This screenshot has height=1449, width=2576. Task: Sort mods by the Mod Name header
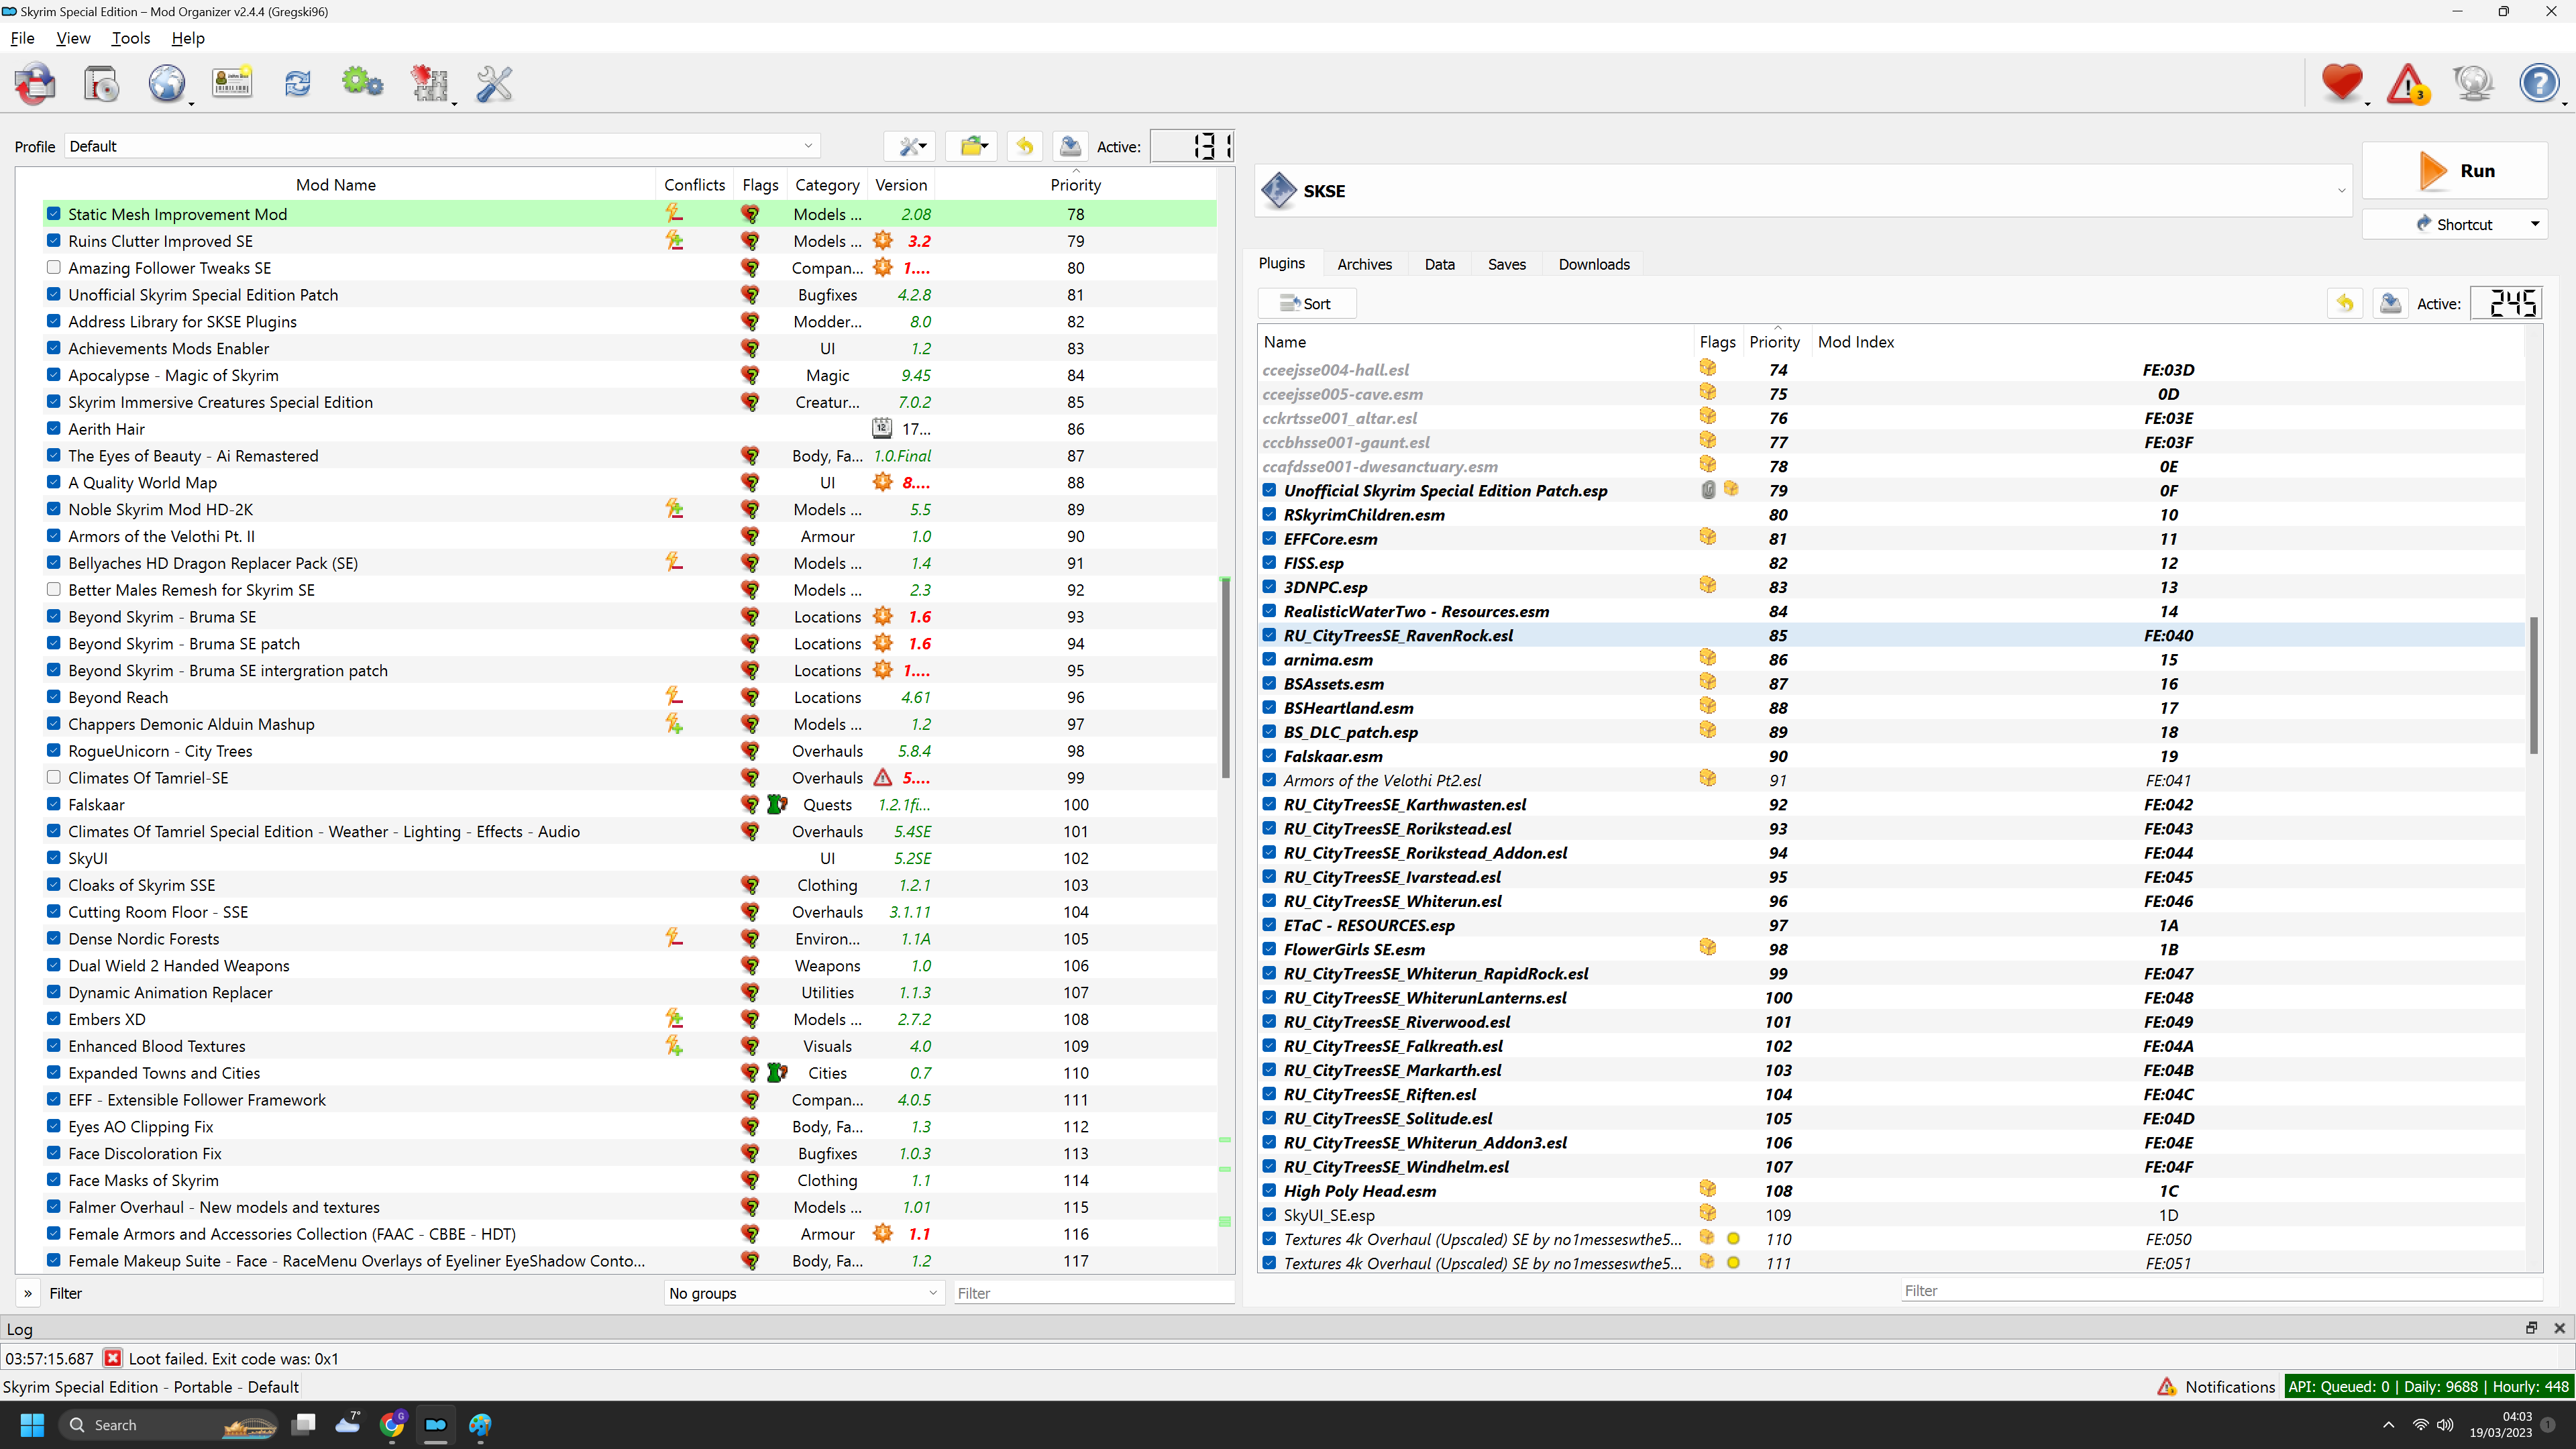(x=335, y=184)
